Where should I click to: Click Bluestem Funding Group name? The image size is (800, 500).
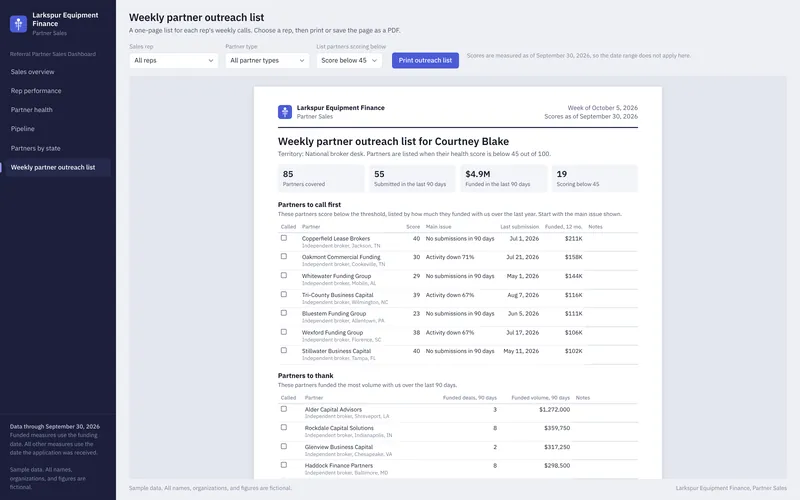[x=334, y=314]
